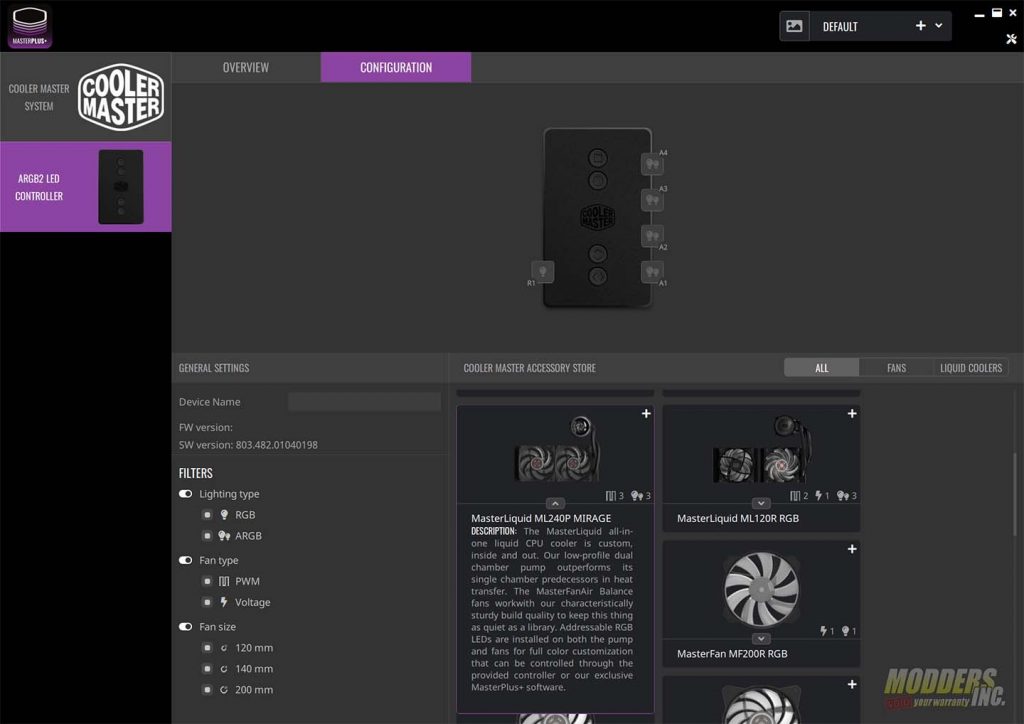Click the PWM icon in filters

(x=224, y=581)
